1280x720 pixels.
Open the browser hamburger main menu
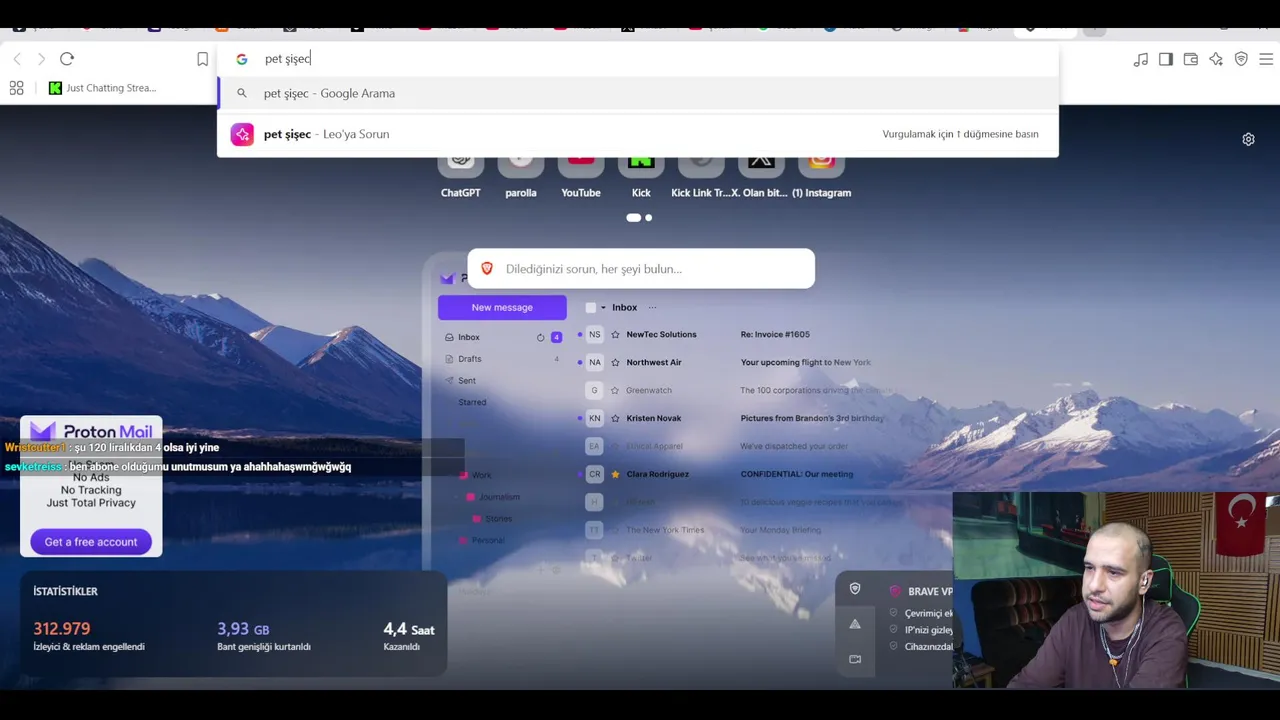(1266, 60)
